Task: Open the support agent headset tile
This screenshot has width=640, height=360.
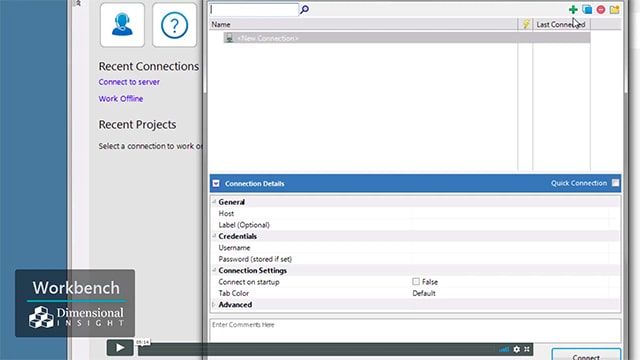Action: point(122,25)
